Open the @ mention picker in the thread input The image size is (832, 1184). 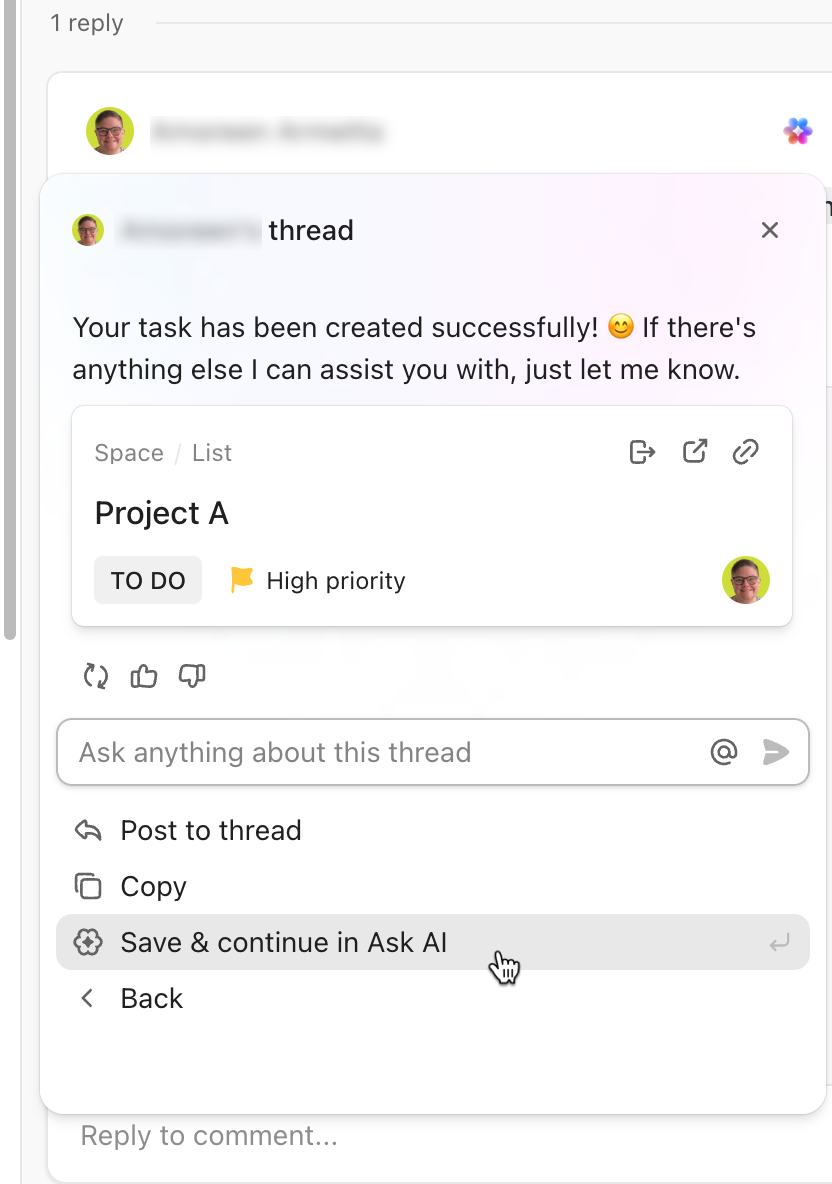pyautogui.click(x=723, y=751)
